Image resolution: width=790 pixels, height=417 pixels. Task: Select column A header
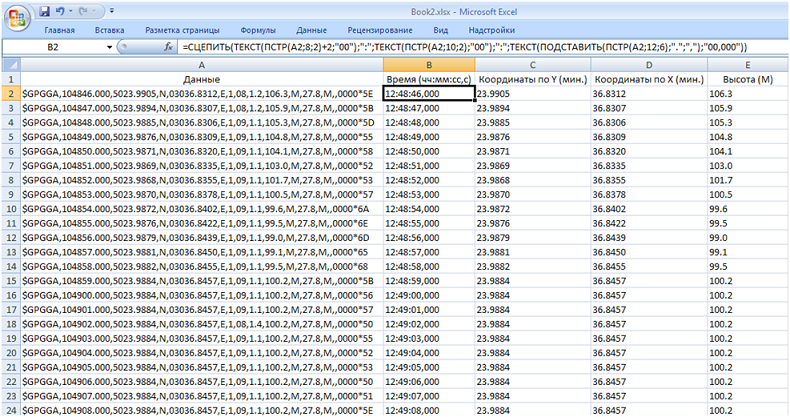point(202,65)
